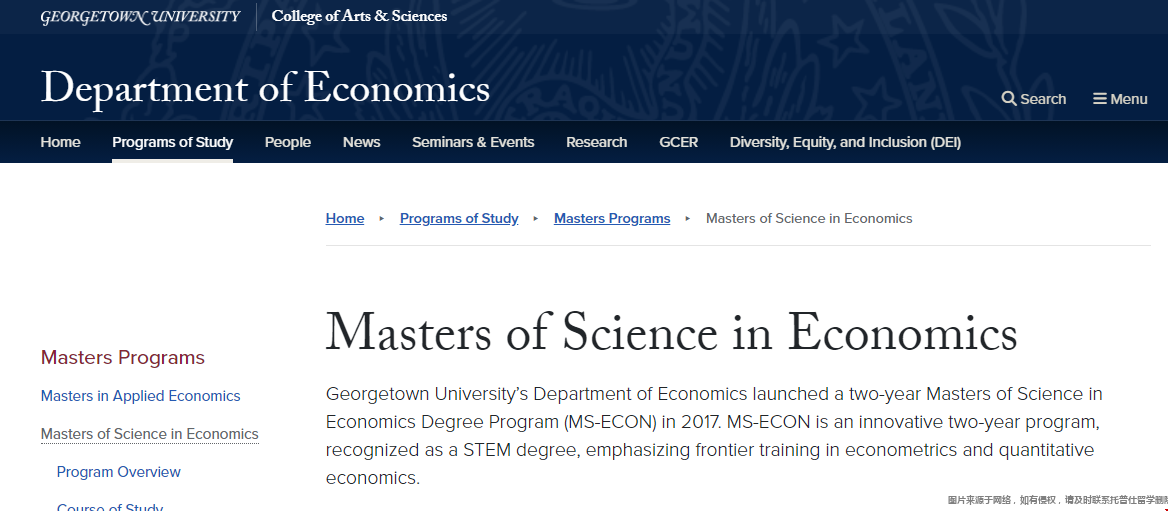This screenshot has width=1168, height=511.
Task: Open the hamburger Menu icon
Action: pos(1099,99)
